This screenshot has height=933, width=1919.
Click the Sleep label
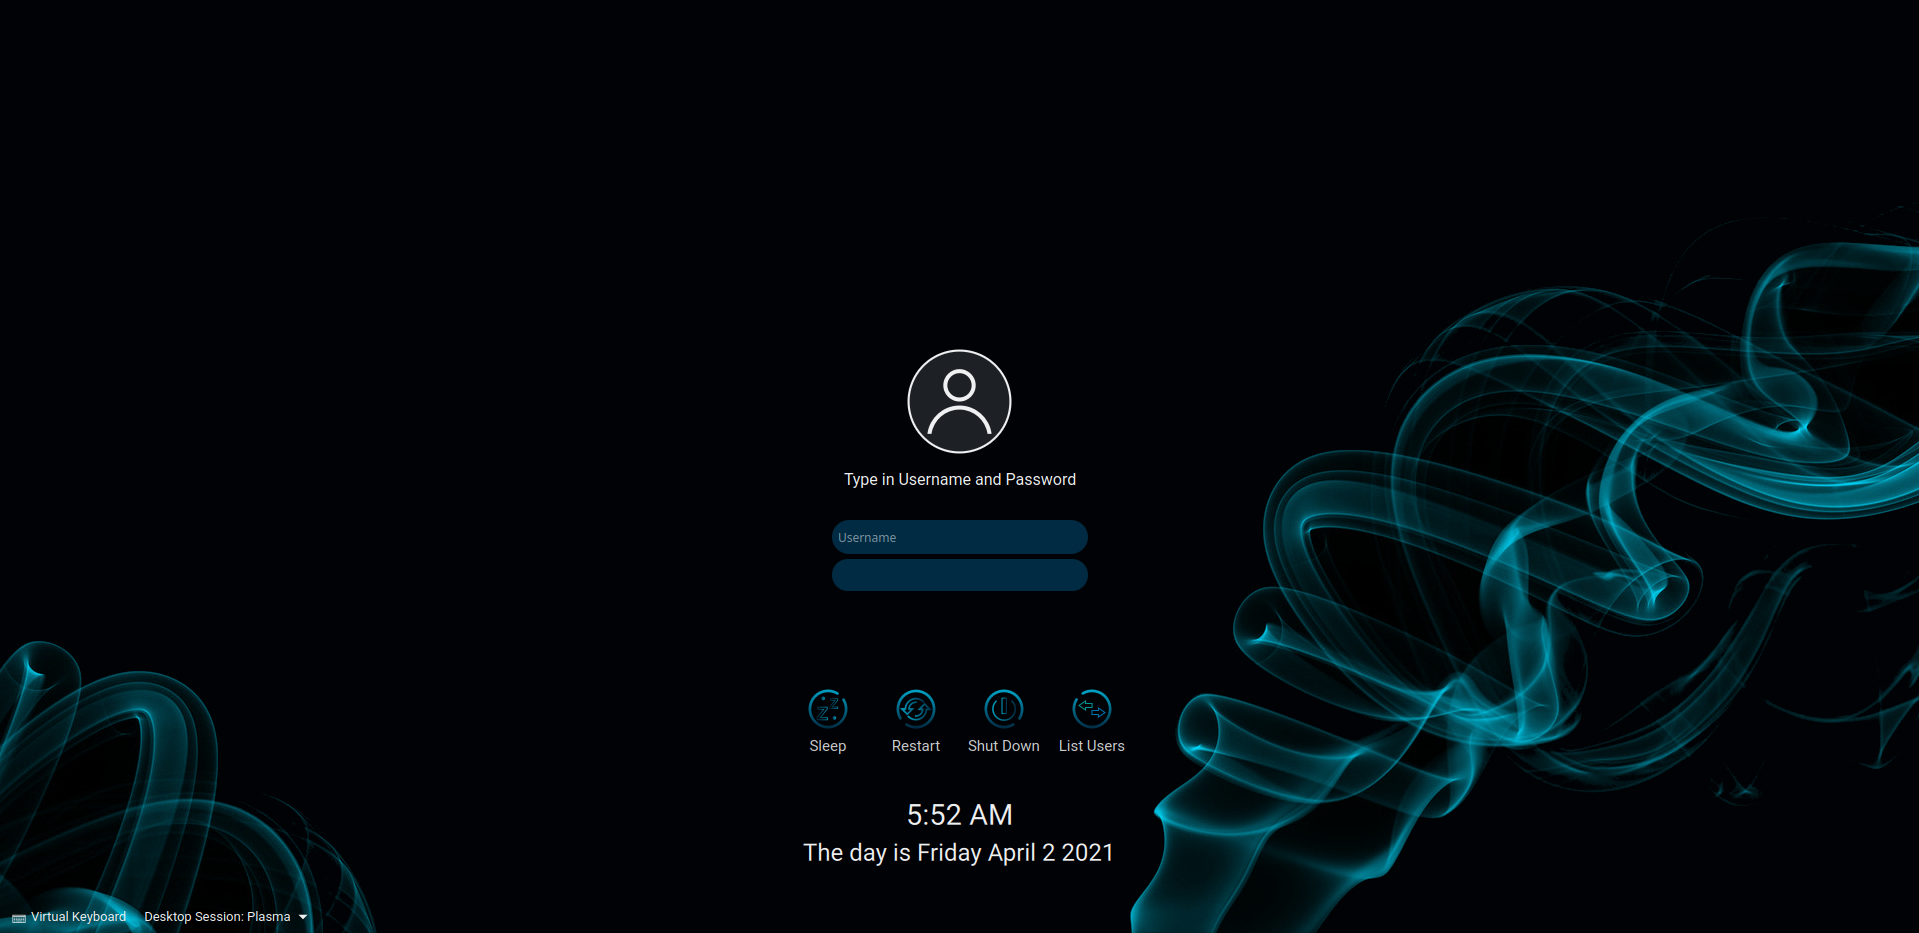pyautogui.click(x=828, y=746)
